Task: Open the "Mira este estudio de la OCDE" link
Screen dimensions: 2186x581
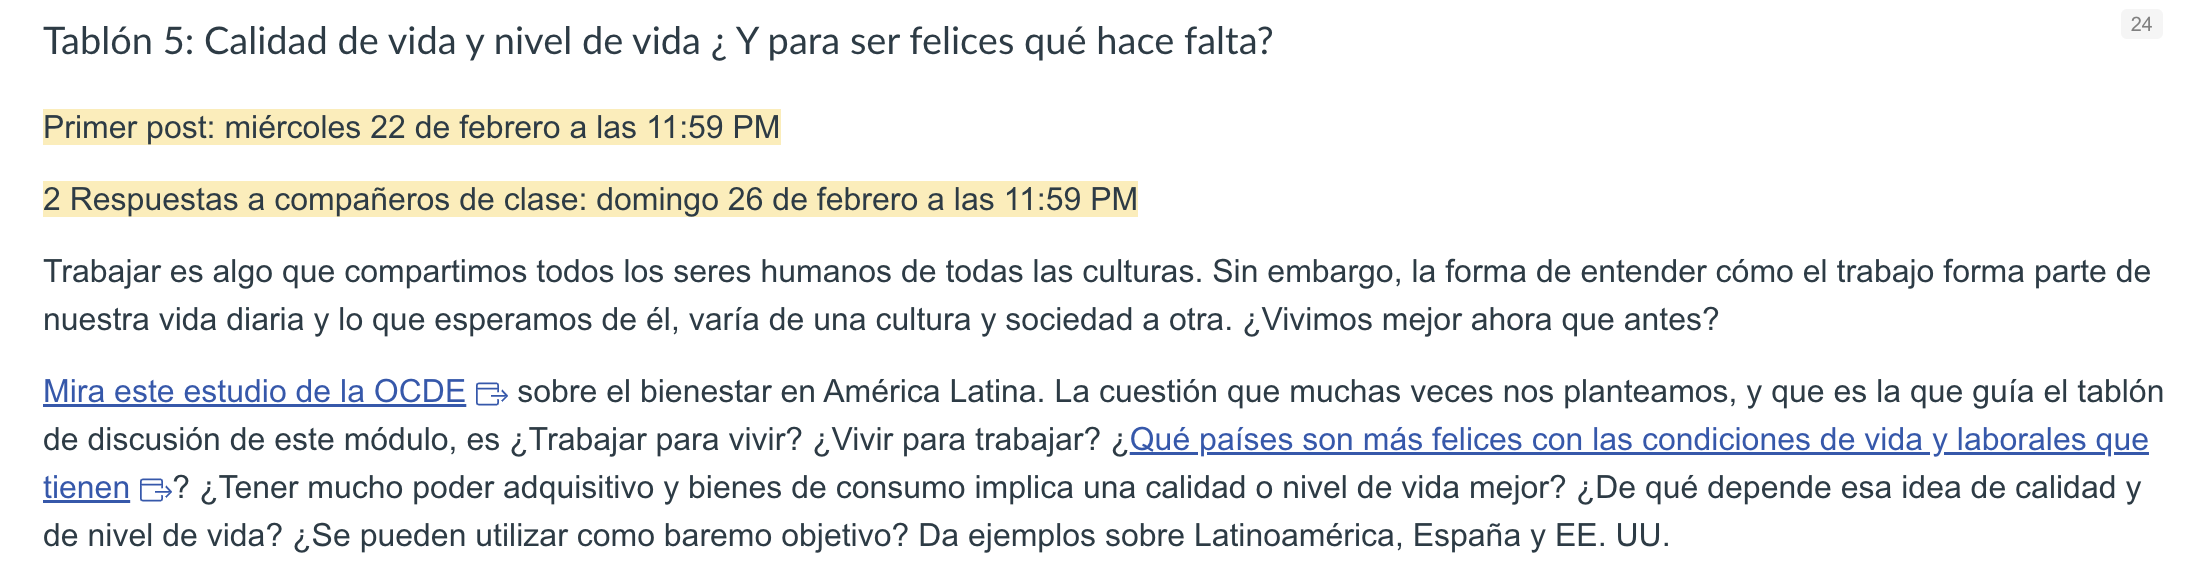Action: click(x=254, y=391)
